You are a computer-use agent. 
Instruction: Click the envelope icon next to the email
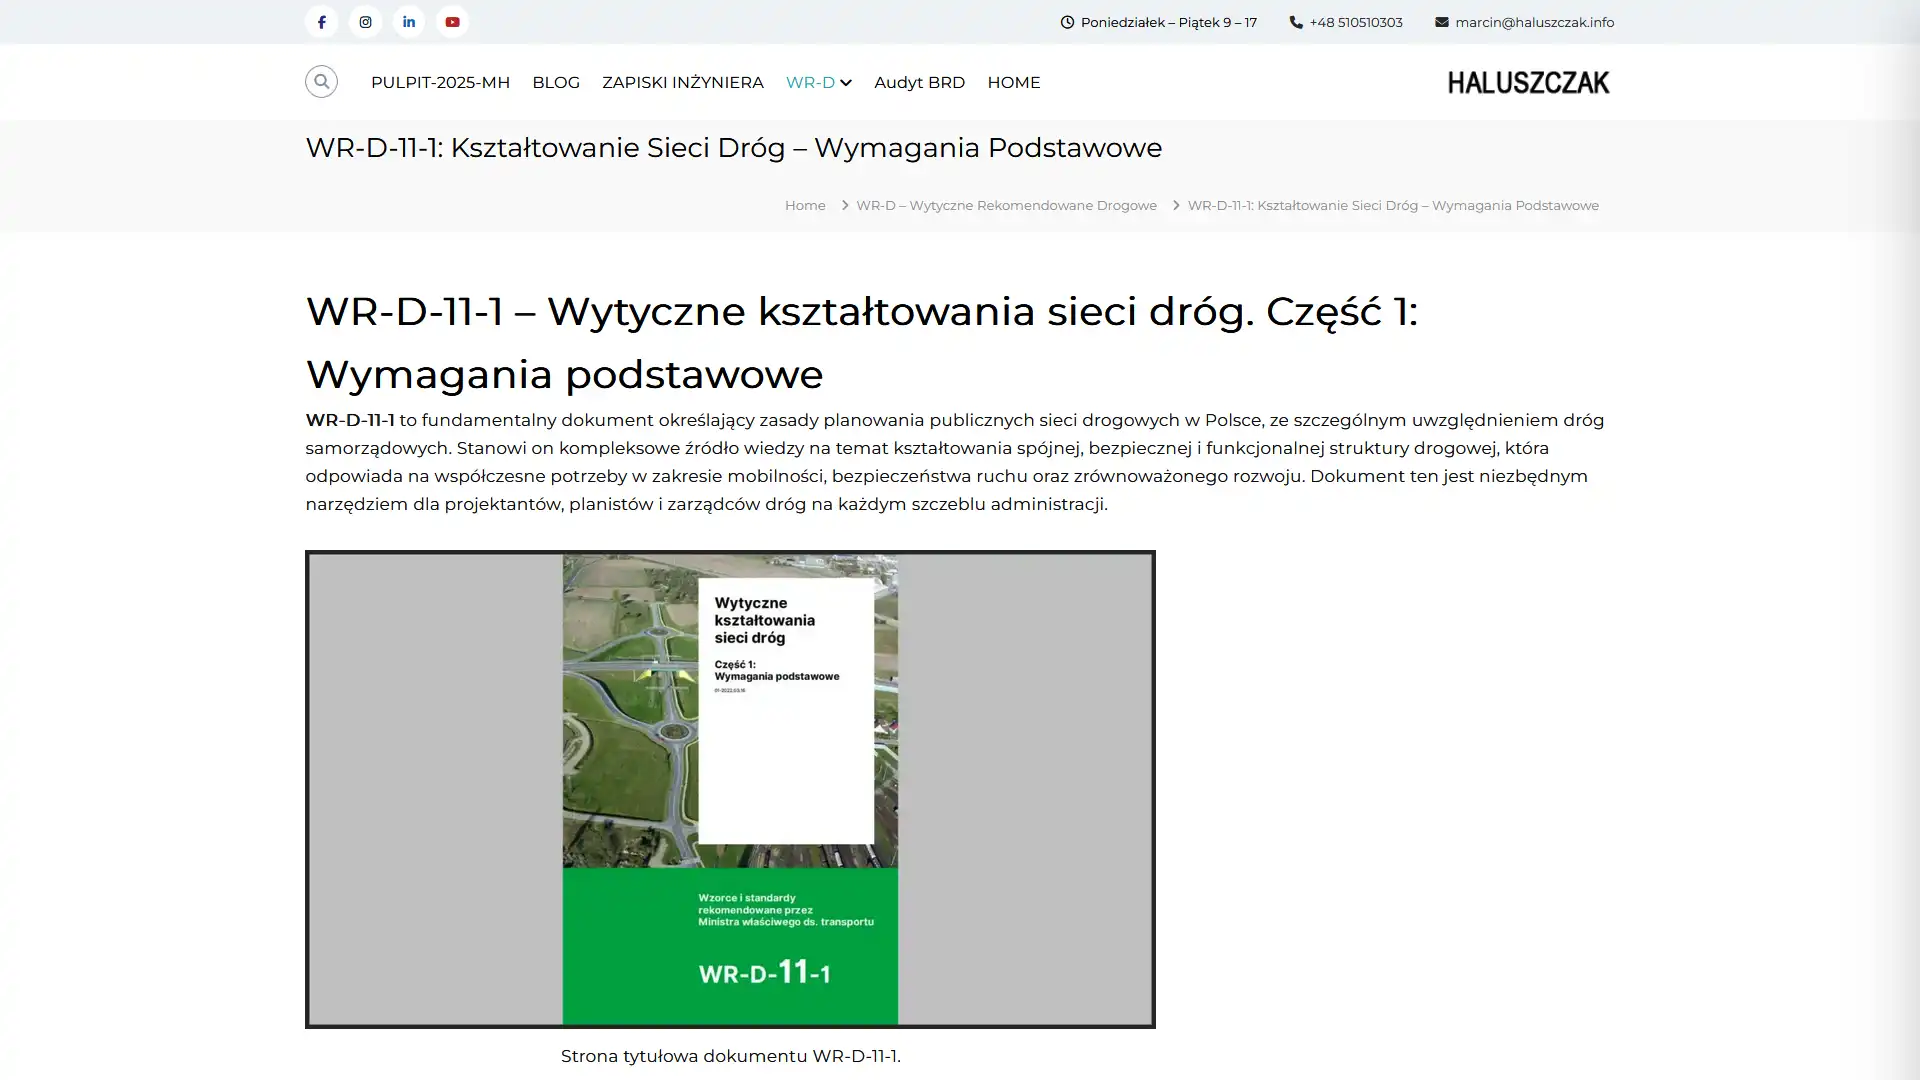[x=1441, y=21]
